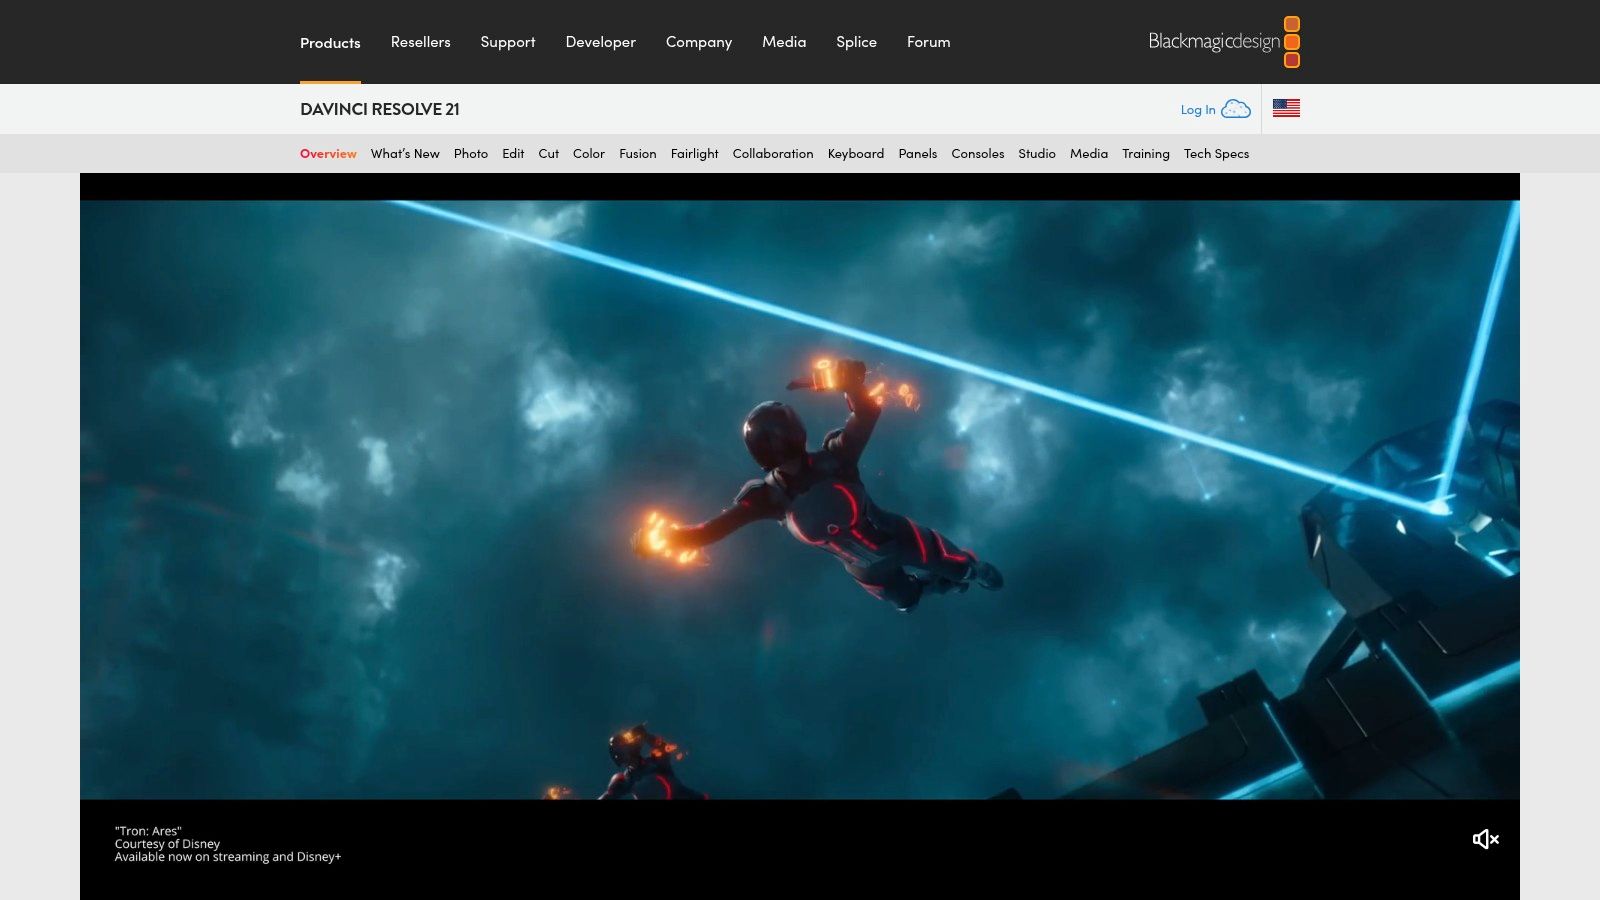Click the Available now on streaming caption
The height and width of the screenshot is (900, 1600).
pyautogui.click(x=228, y=857)
